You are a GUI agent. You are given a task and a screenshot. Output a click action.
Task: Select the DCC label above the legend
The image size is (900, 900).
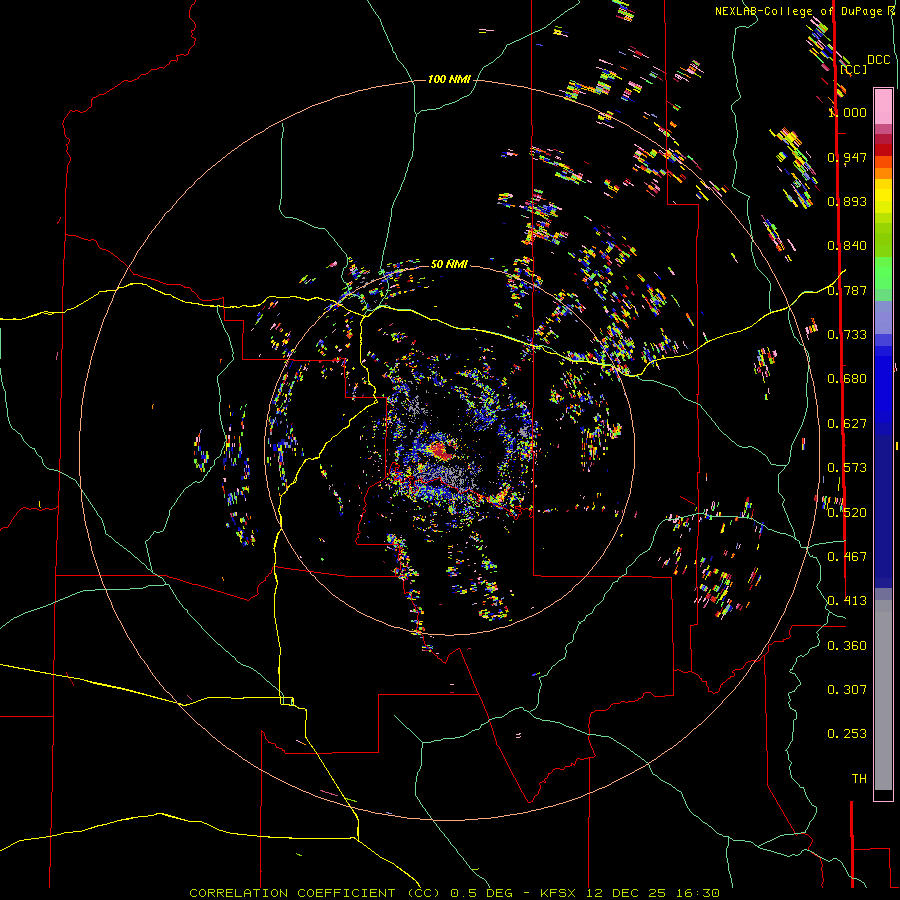click(879, 60)
